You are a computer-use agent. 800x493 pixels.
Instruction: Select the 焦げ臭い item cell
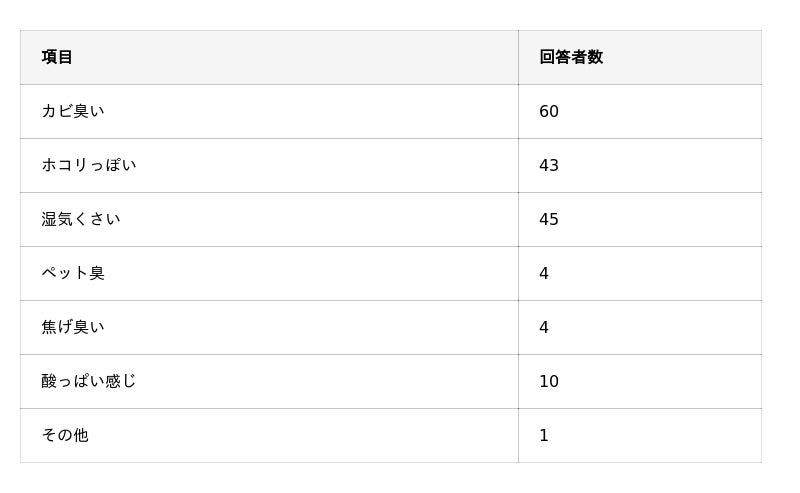pos(73,327)
